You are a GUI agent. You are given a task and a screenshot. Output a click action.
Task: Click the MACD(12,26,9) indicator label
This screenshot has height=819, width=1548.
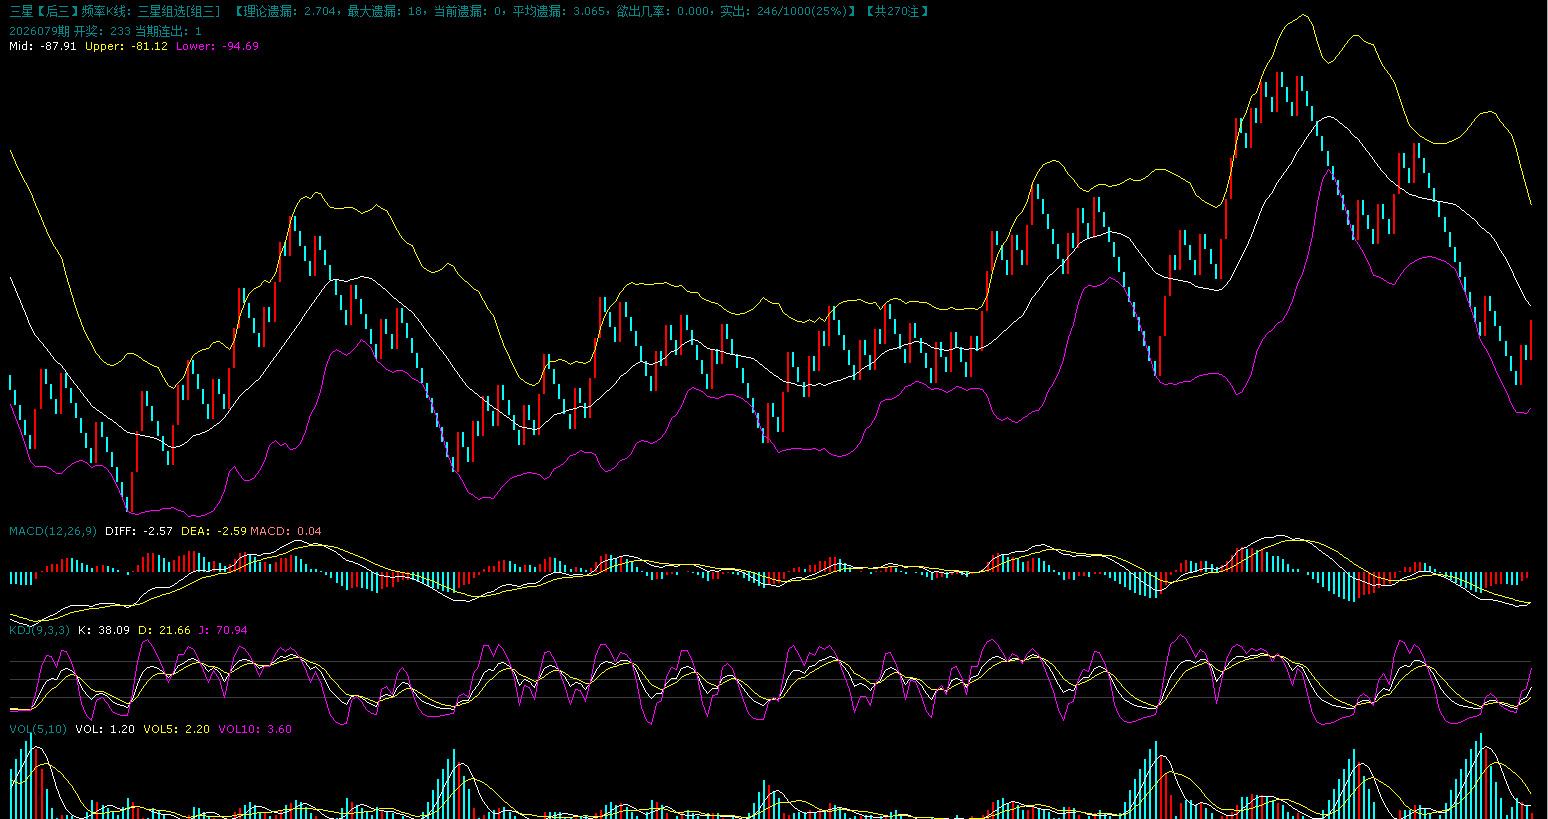[x=53, y=531]
